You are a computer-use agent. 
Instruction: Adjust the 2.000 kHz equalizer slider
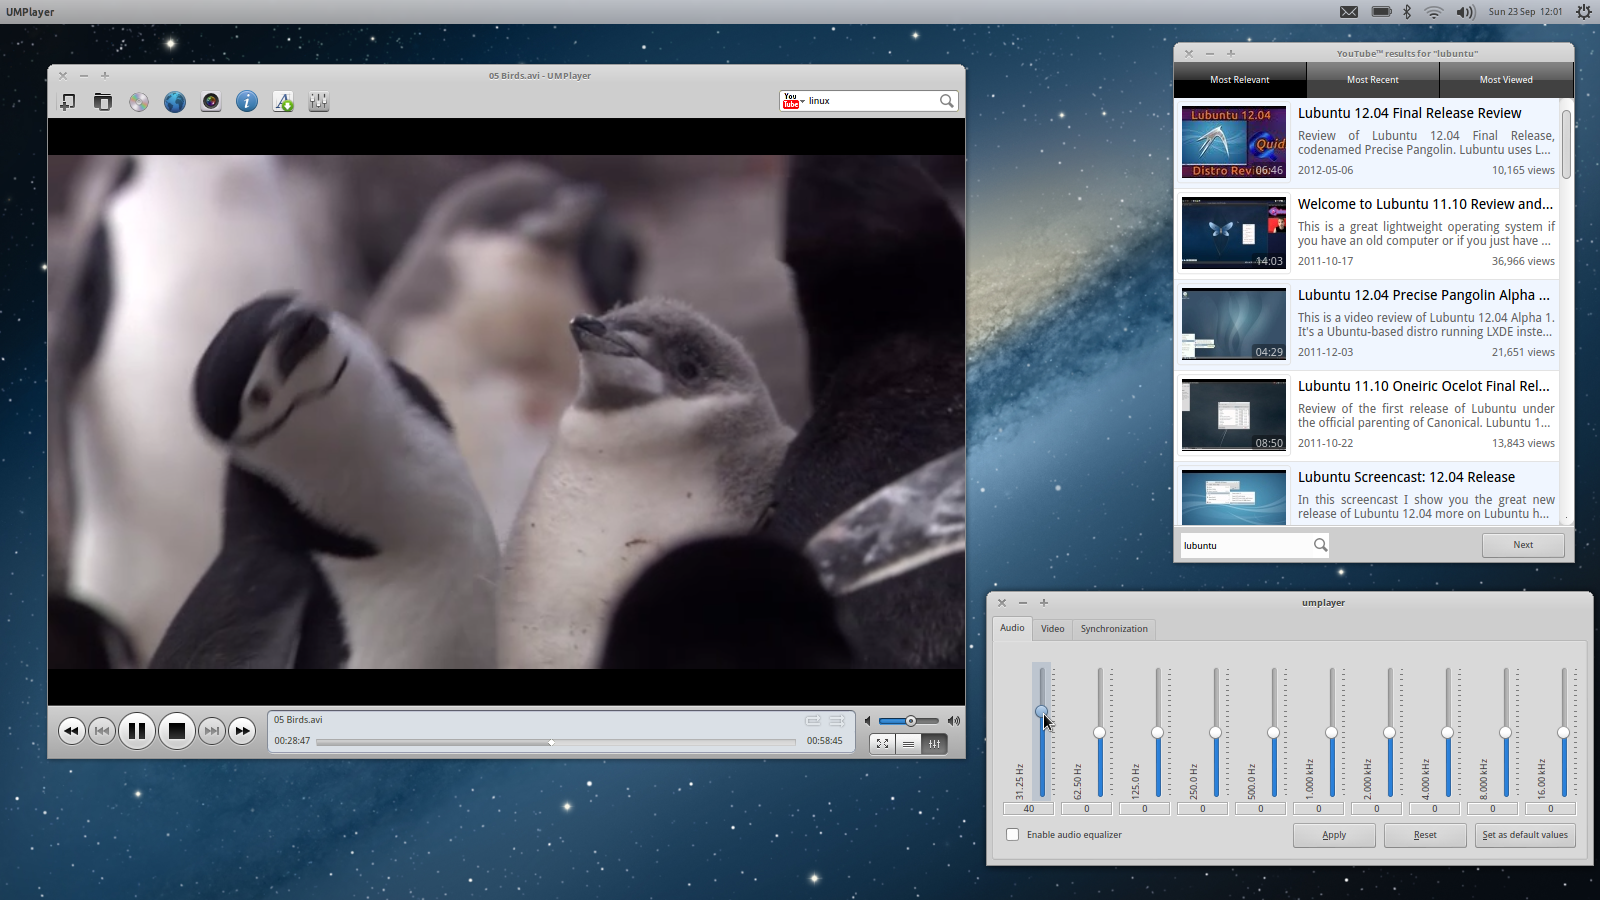click(1390, 733)
